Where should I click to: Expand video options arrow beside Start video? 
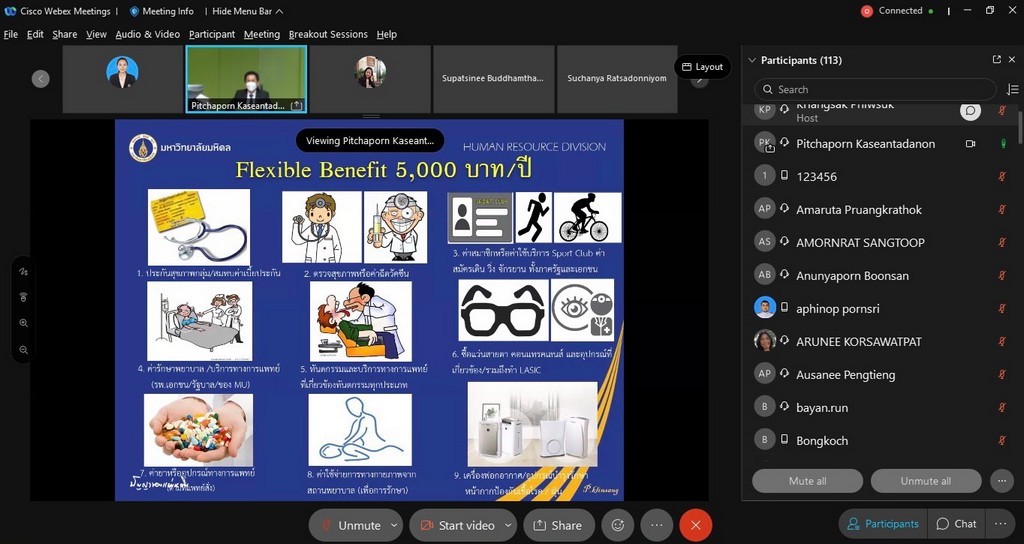508,525
